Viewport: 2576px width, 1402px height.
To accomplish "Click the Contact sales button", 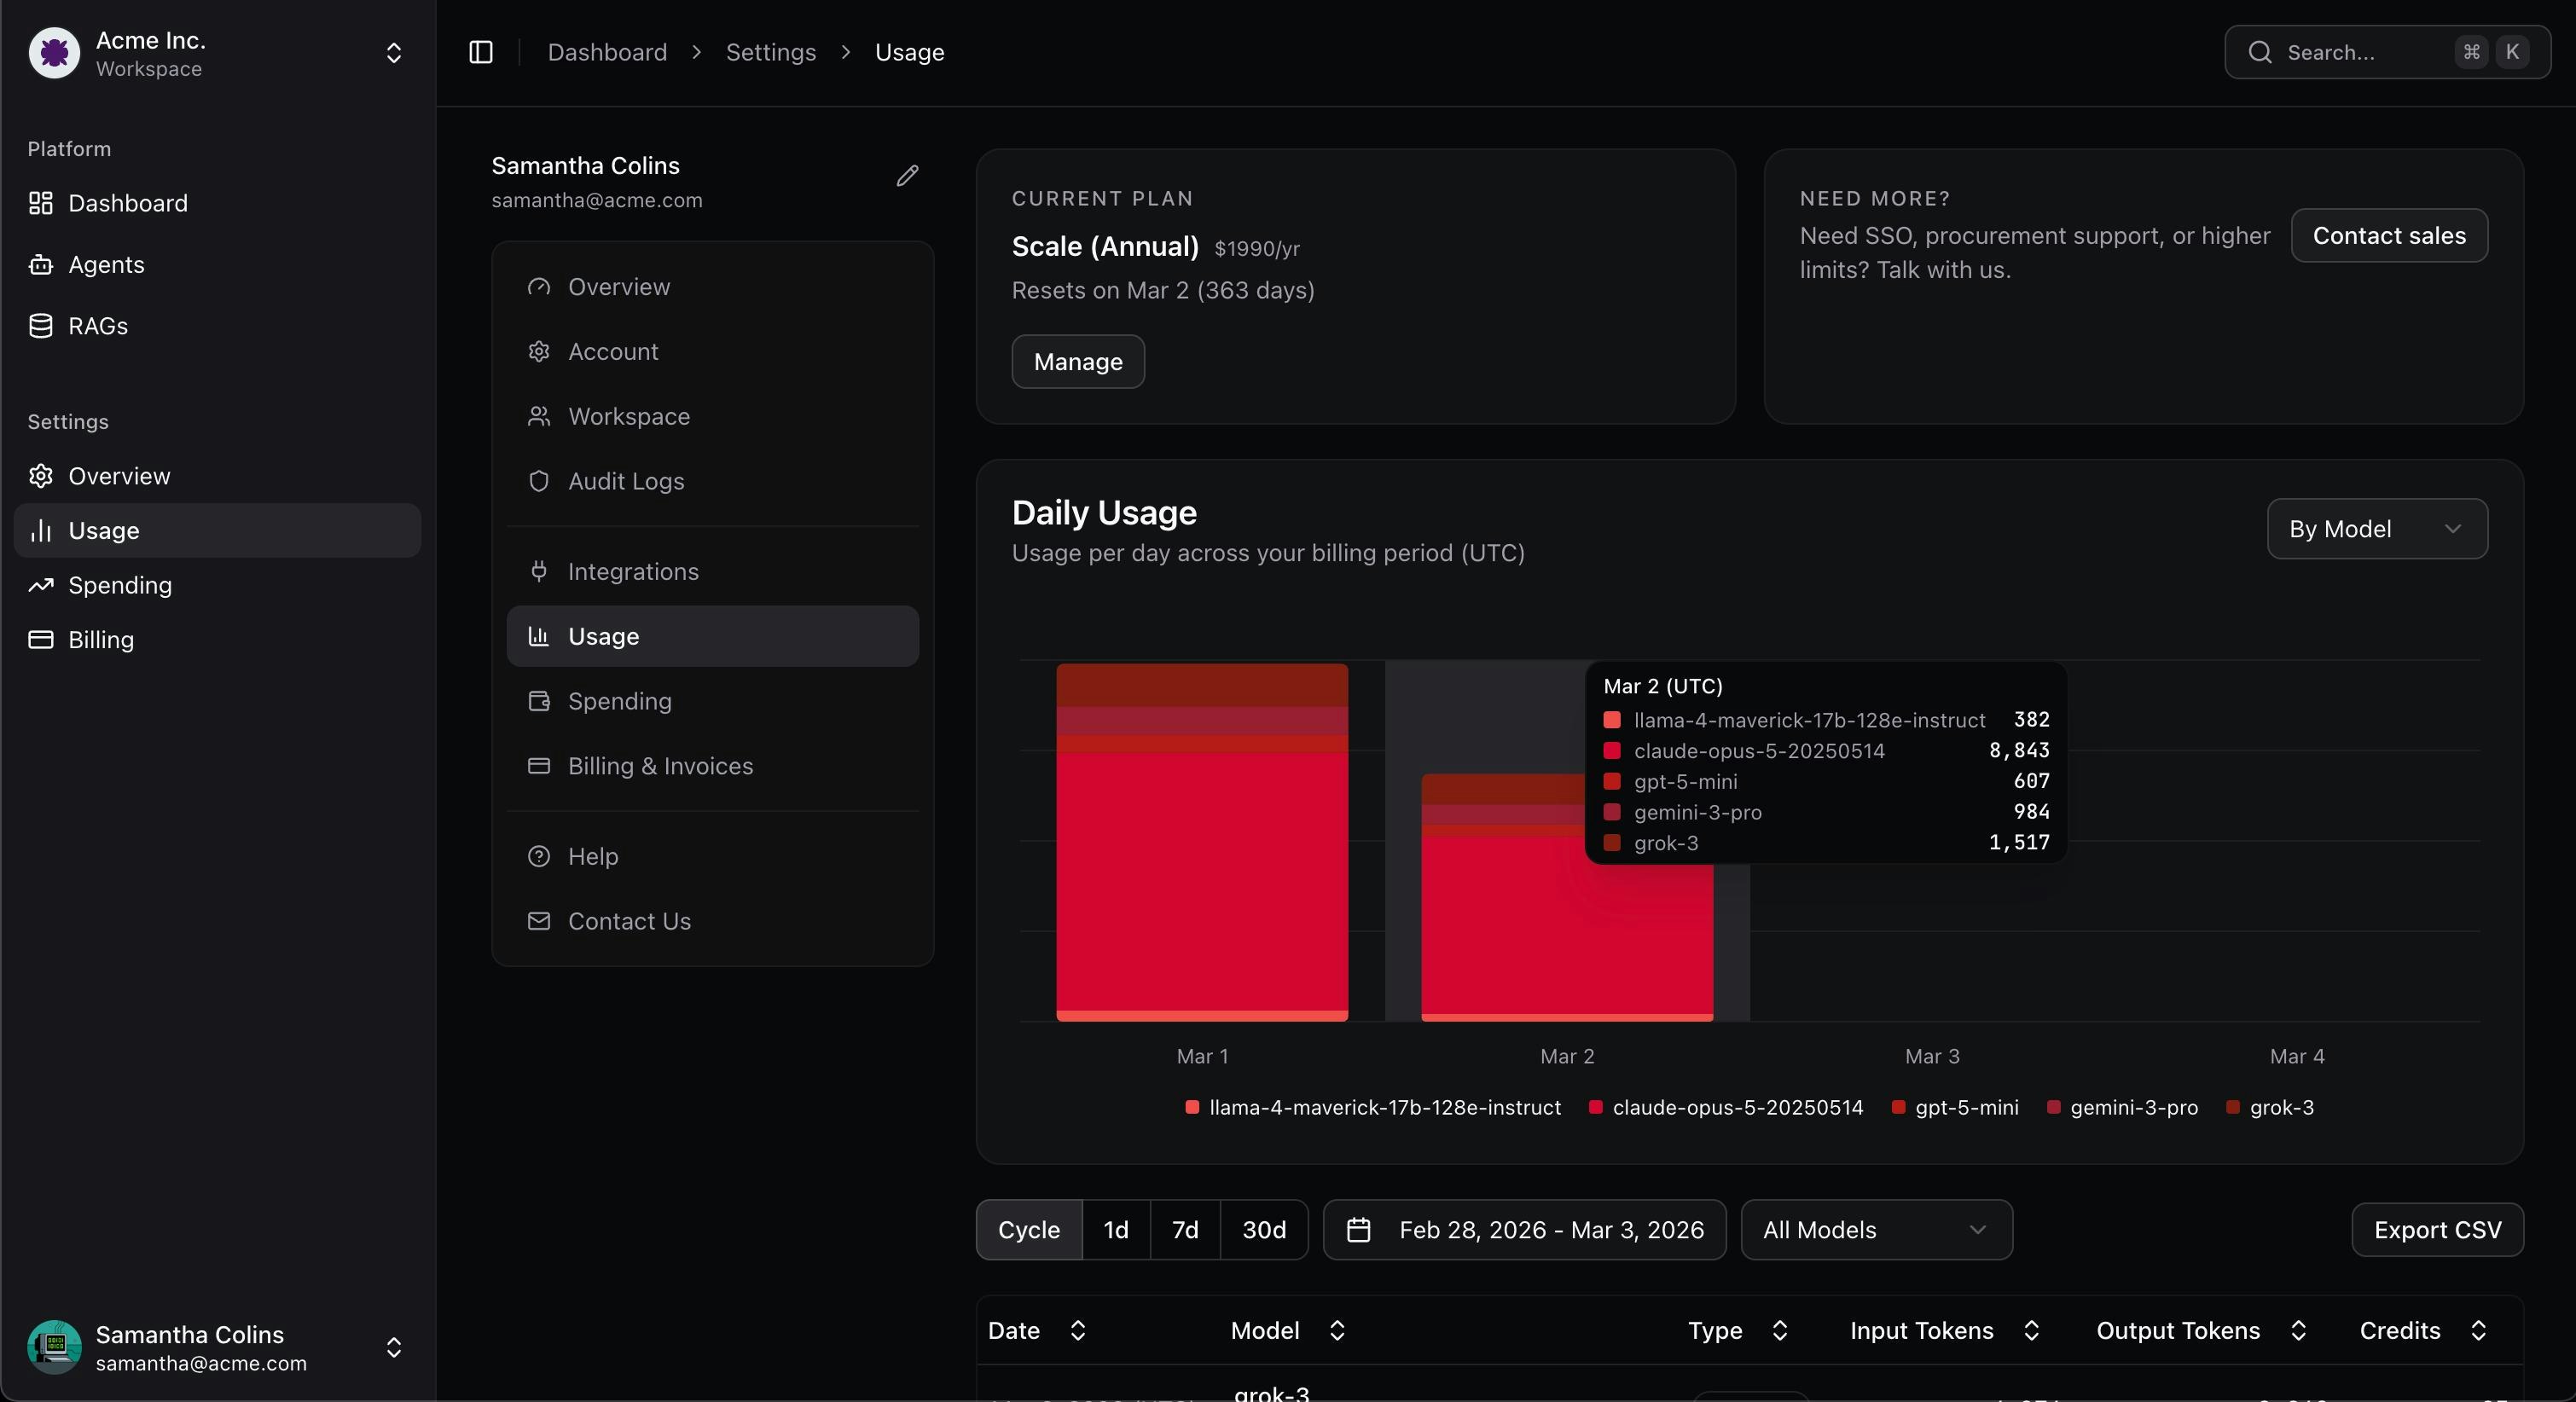I will (x=2389, y=235).
